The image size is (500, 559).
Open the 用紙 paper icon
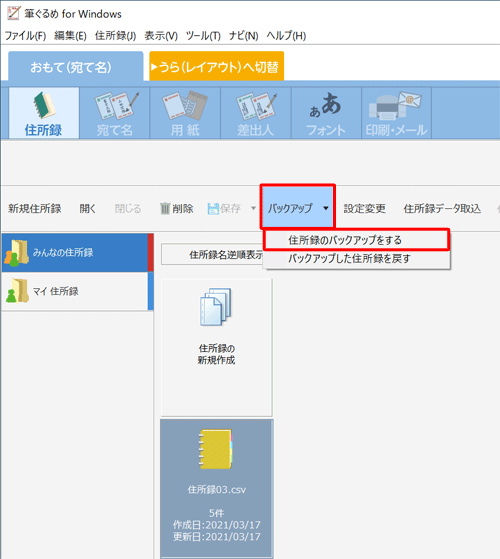(185, 113)
